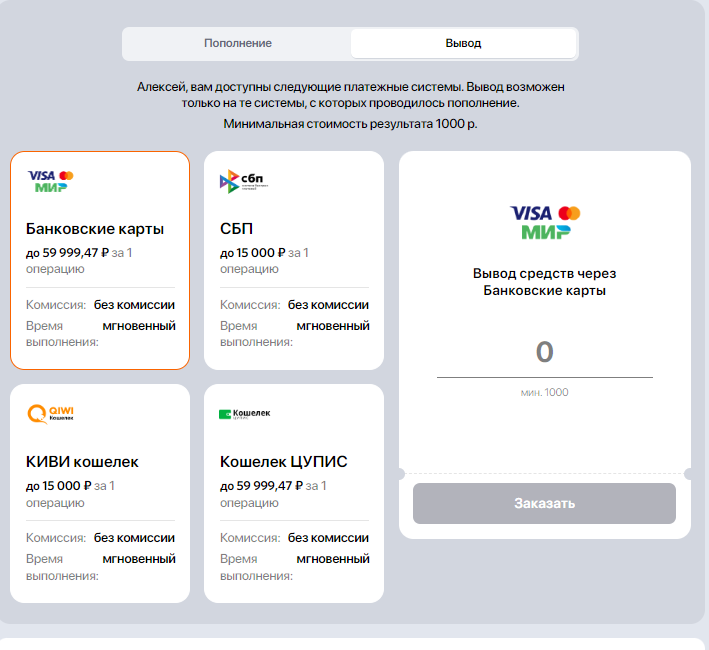Click the QIWI Кошелек logo icon
This screenshot has height=650, width=709.
coord(51,414)
